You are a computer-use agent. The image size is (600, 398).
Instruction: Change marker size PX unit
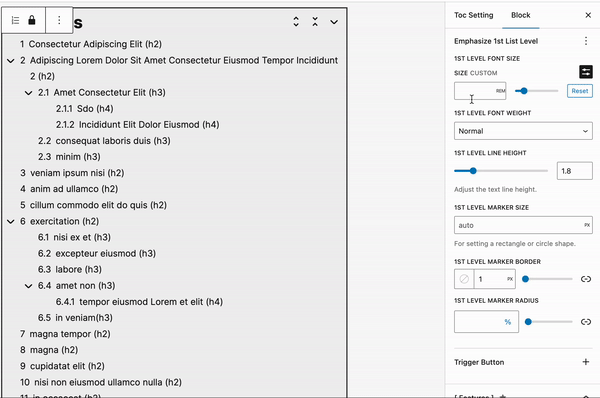(587, 225)
